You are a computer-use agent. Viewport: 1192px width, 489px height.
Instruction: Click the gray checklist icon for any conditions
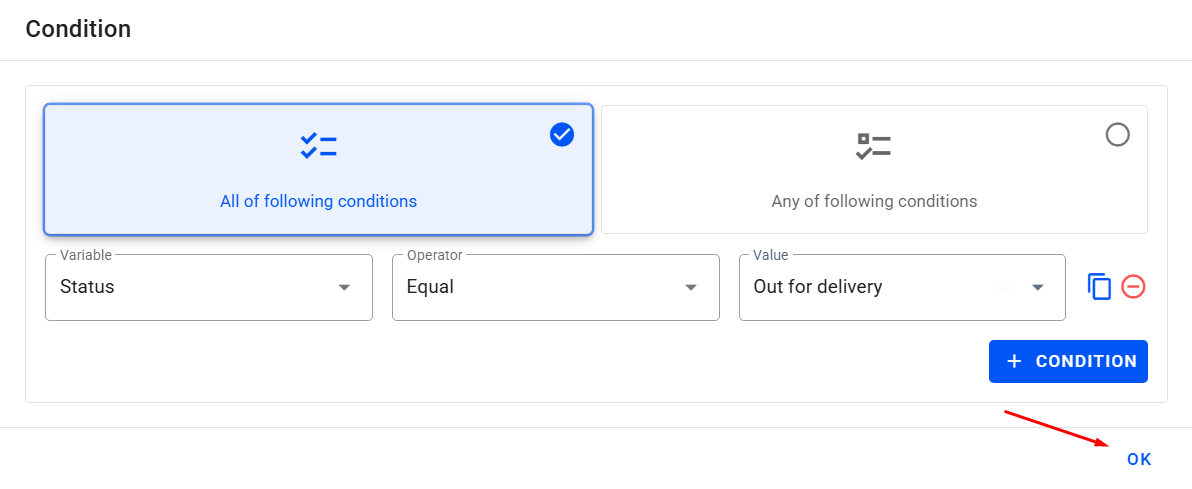pos(873,146)
